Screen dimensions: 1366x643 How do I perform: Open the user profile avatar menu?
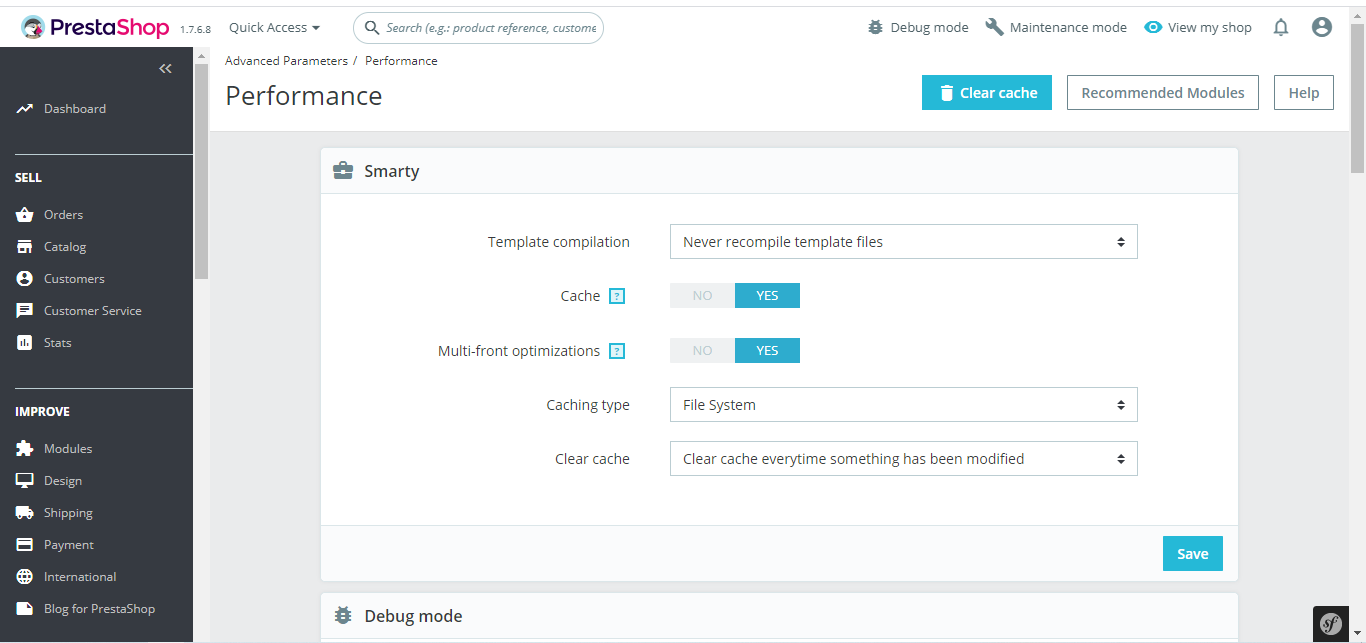point(1322,28)
